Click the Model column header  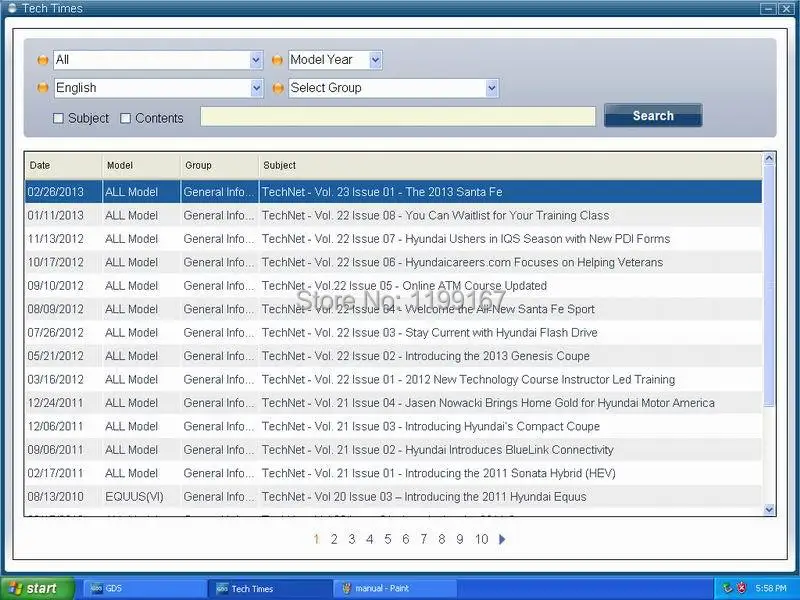(141, 165)
